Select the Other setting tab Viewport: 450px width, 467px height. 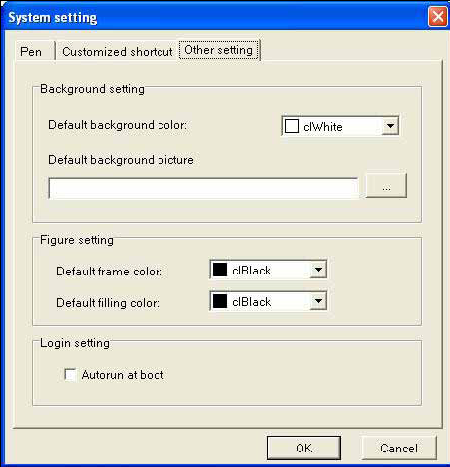click(219, 50)
